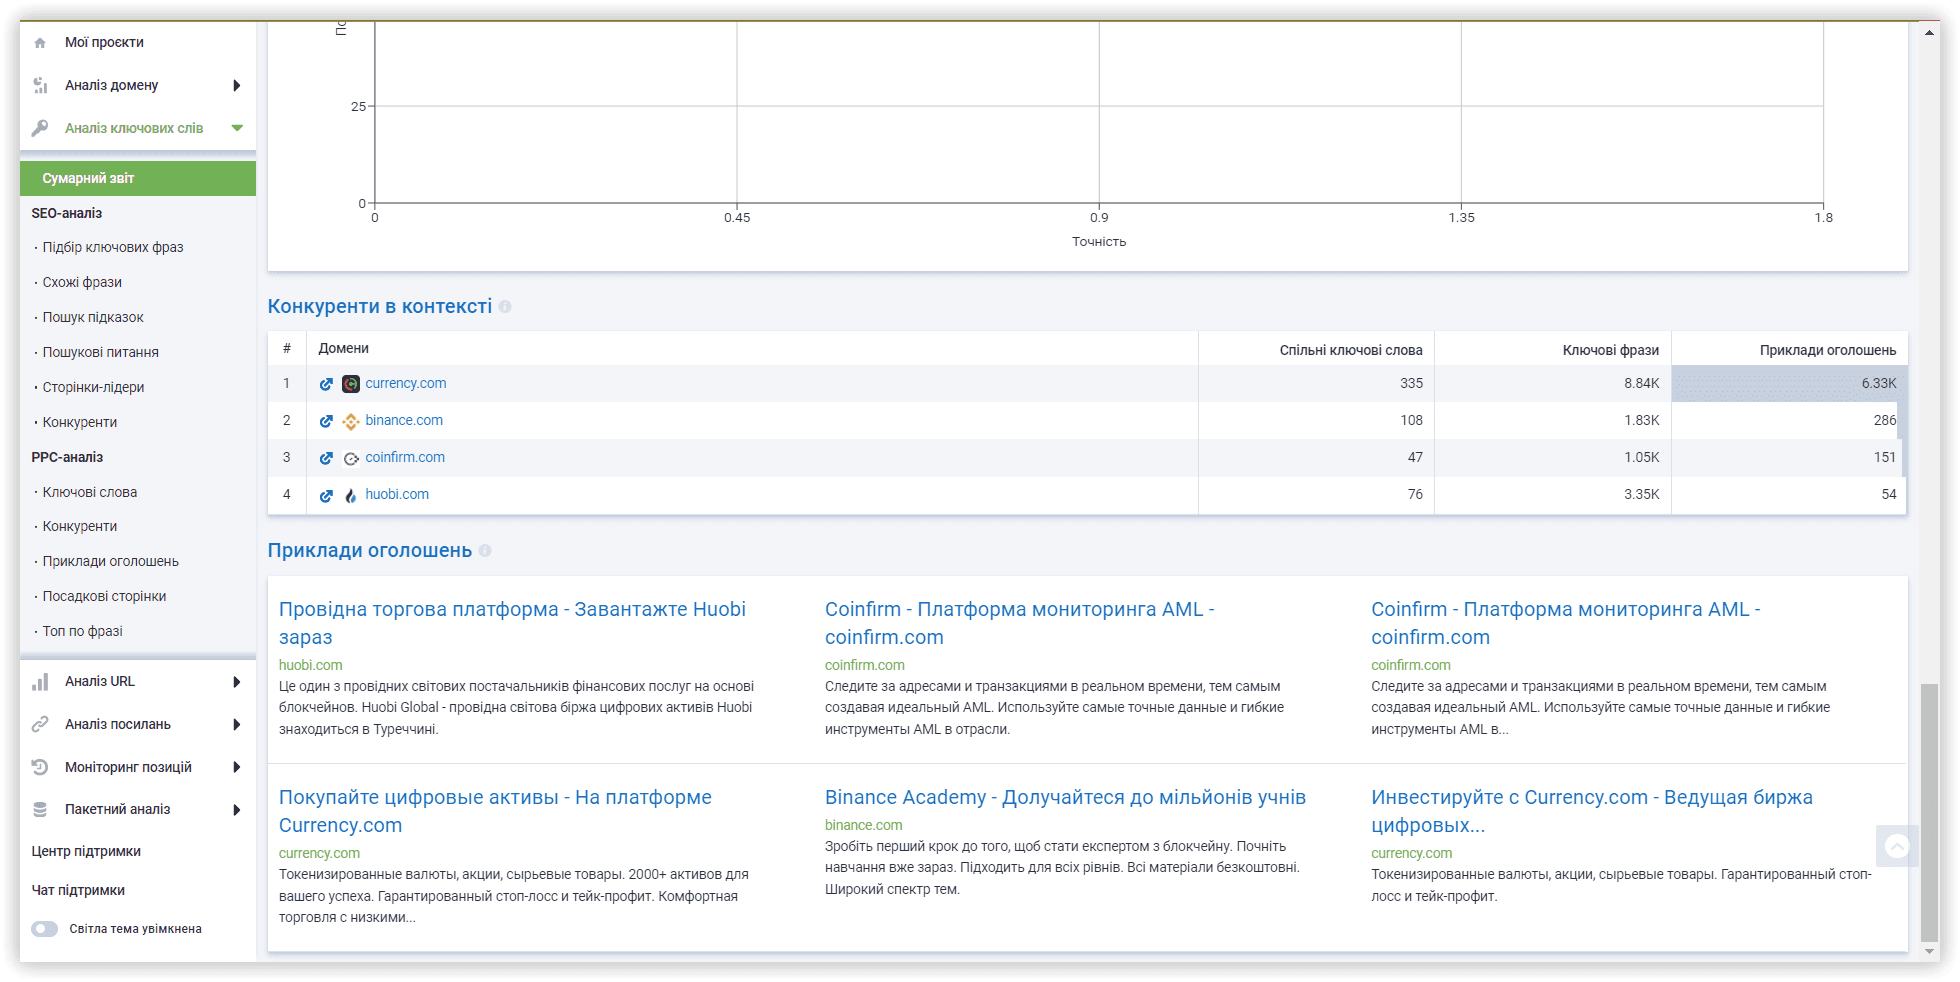Click the currency.com domain link
Viewport: 1960px width, 982px height.
pyautogui.click(x=406, y=383)
